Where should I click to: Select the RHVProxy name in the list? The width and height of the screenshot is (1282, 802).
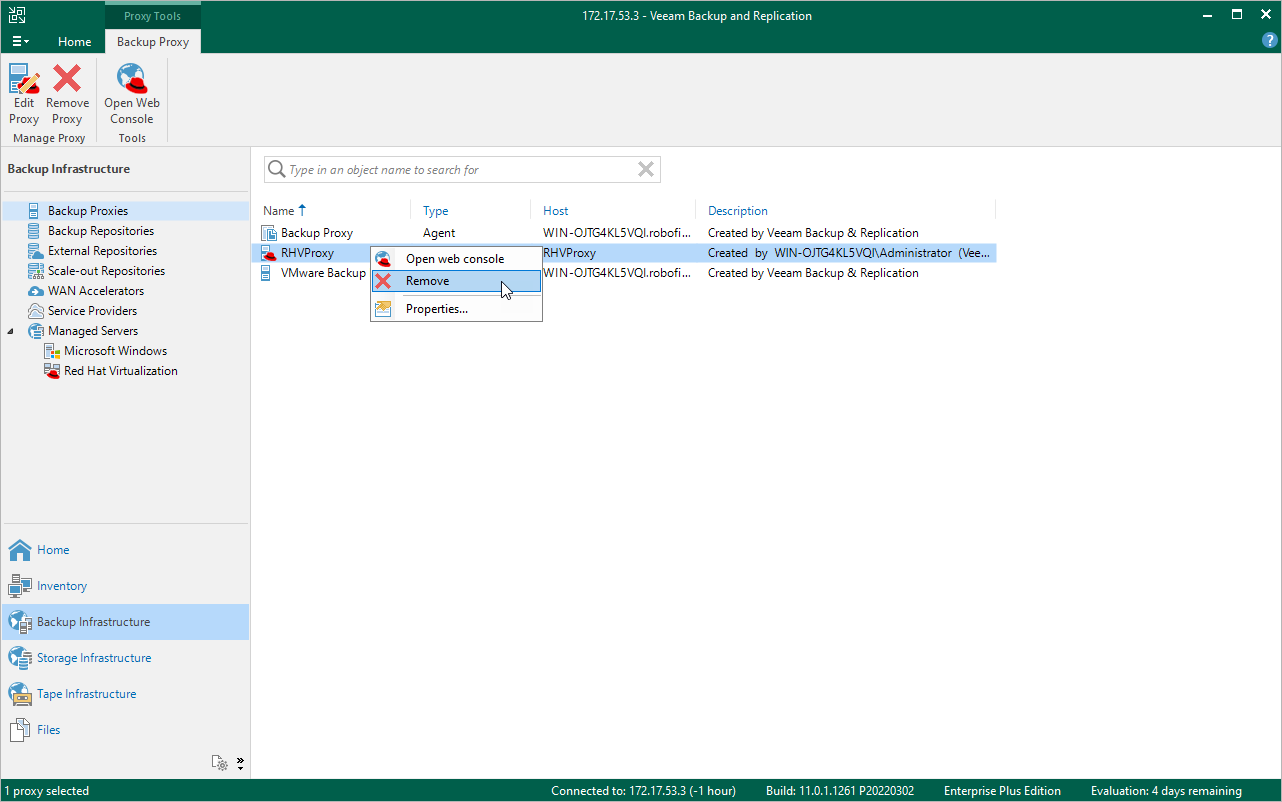[x=307, y=253]
